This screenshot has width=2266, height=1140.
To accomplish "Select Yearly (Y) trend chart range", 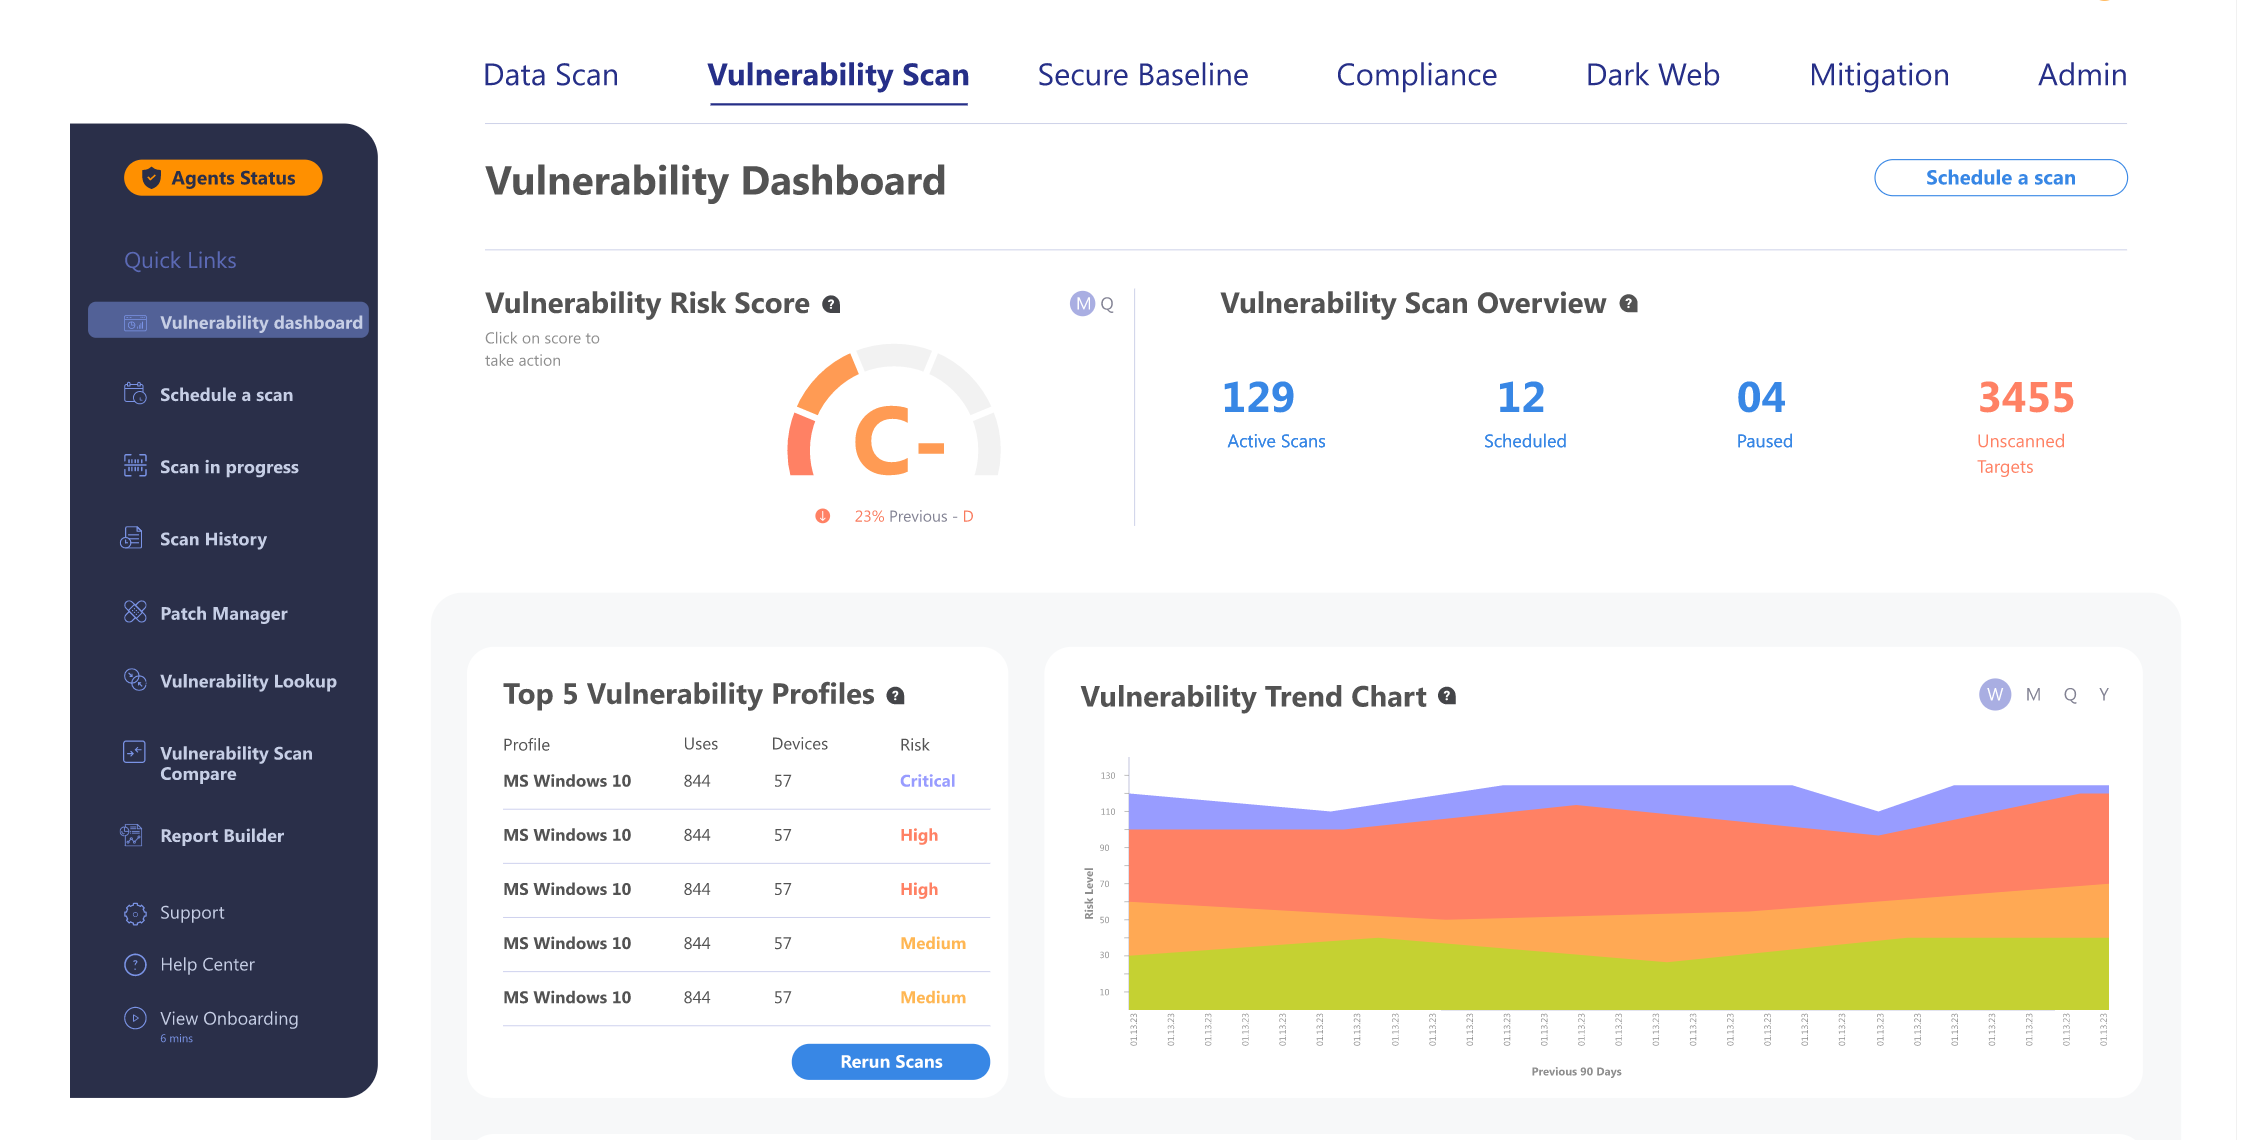I will pyautogui.click(x=2104, y=694).
